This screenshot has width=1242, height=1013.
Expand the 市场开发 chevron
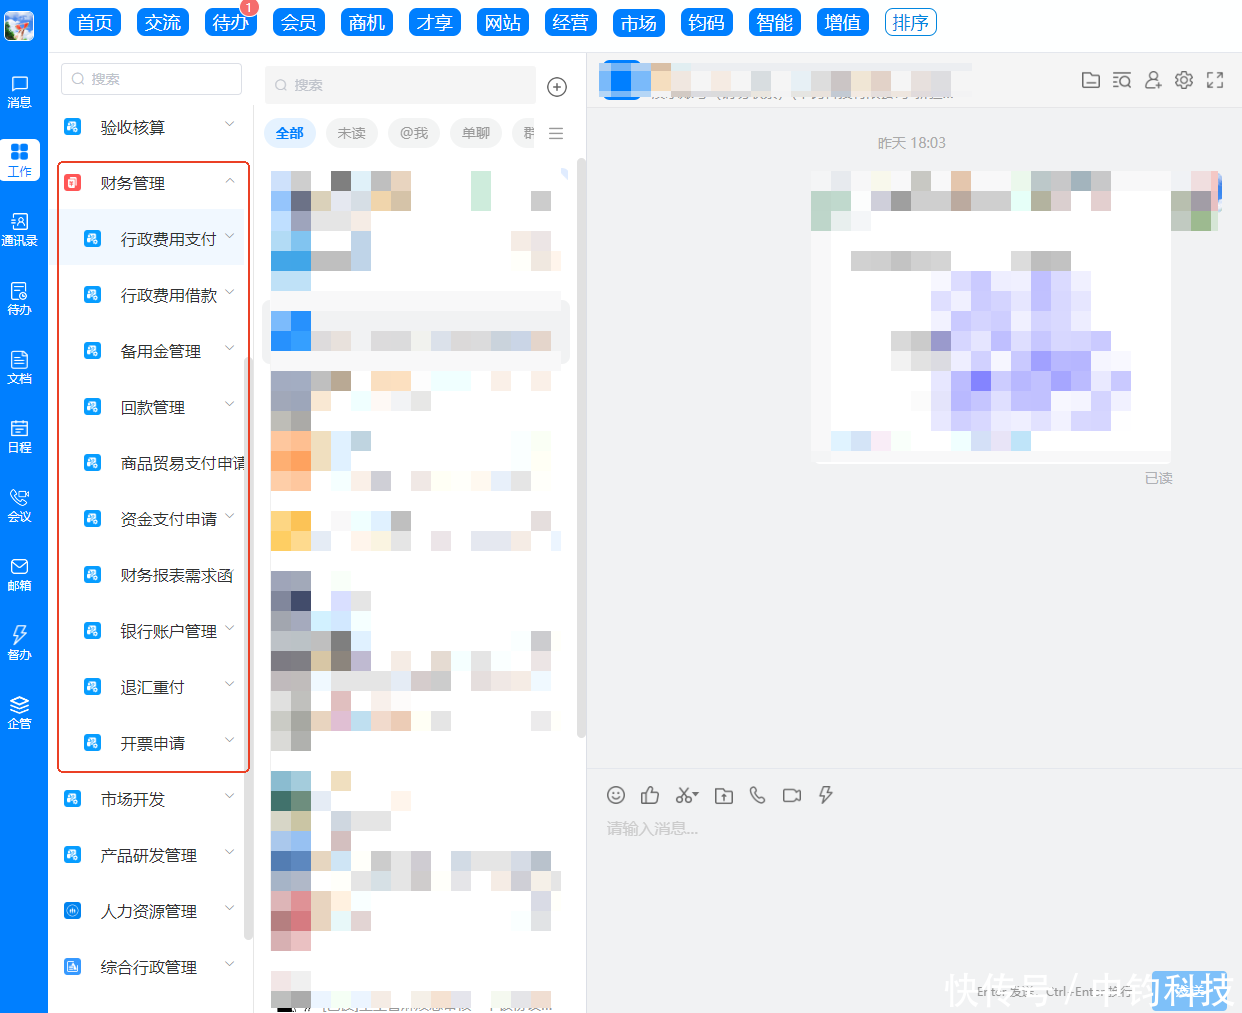coord(230,796)
